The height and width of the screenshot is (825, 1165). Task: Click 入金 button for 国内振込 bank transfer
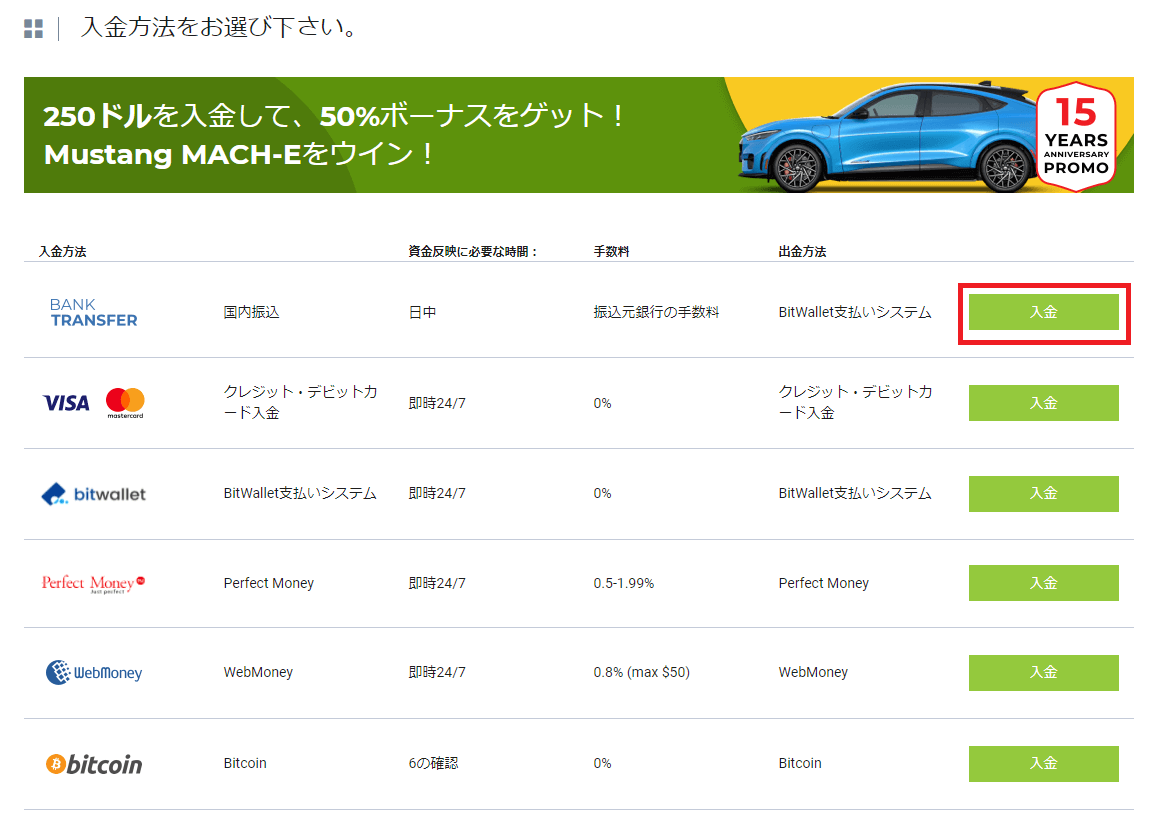[1043, 312]
